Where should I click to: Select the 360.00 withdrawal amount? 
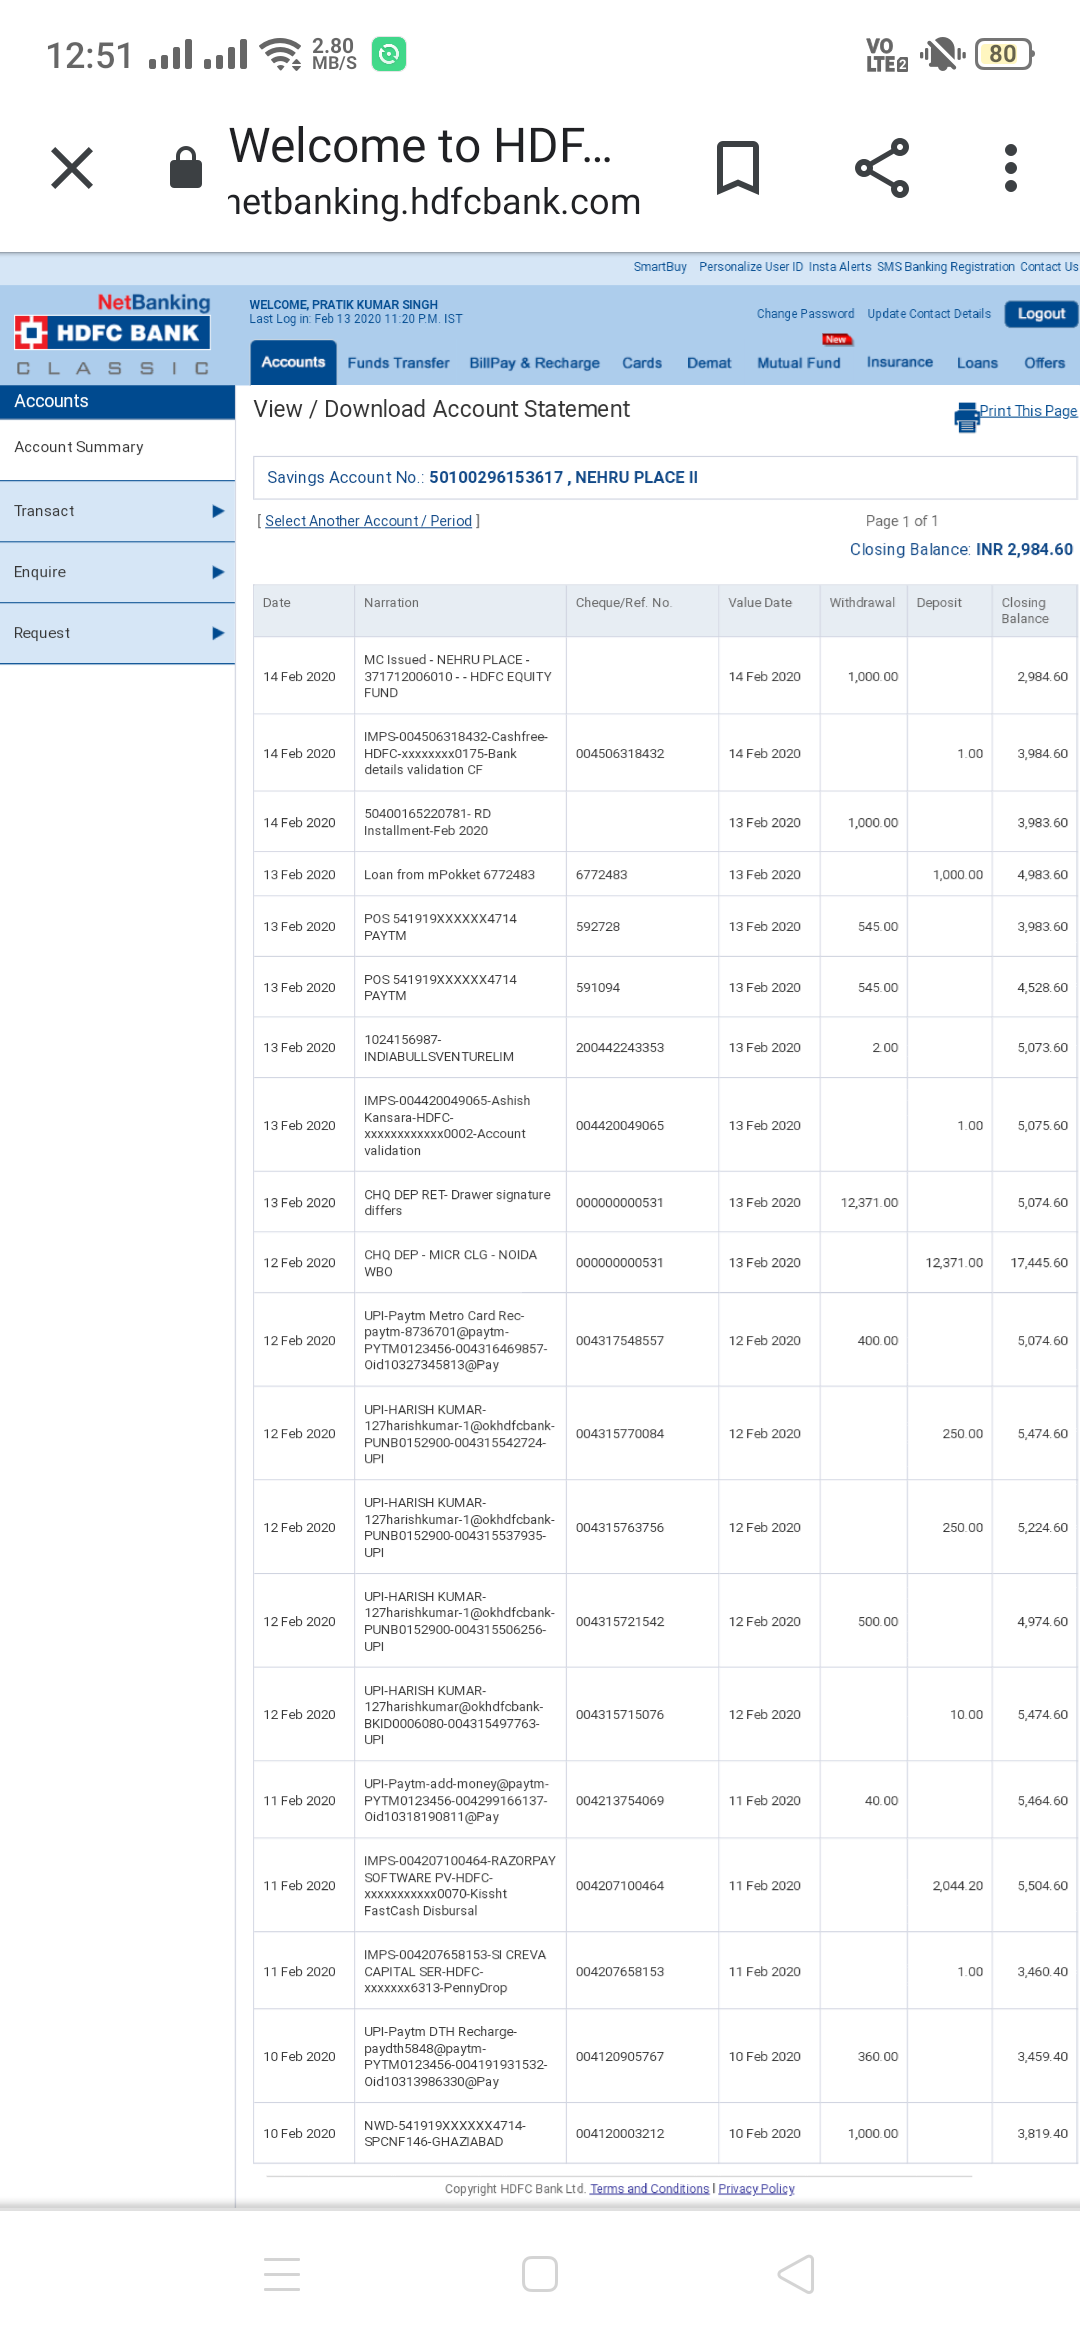pyautogui.click(x=878, y=2057)
